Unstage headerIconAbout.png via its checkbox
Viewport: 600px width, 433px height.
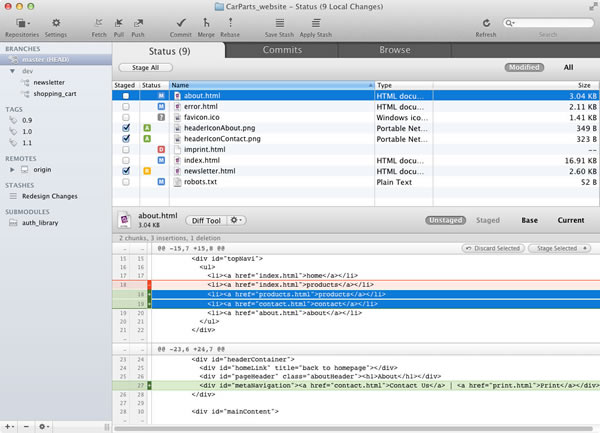click(x=125, y=128)
